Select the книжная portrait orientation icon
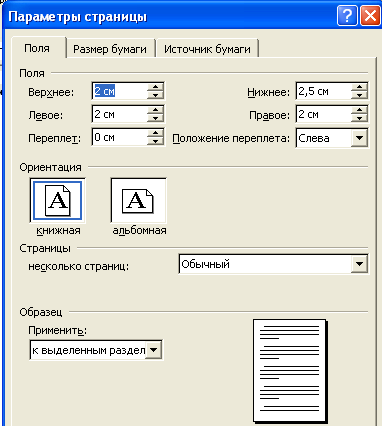 click(57, 200)
